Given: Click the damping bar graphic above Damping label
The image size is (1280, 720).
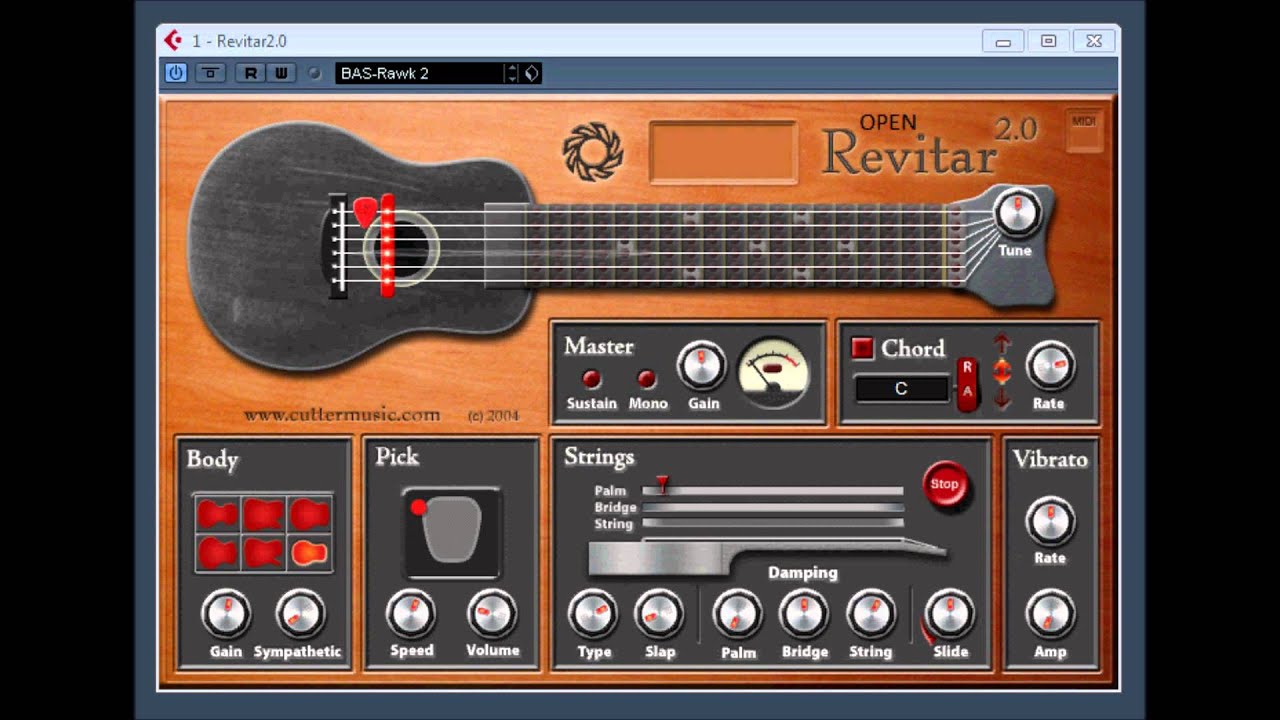Looking at the screenshot, I should coord(767,557).
